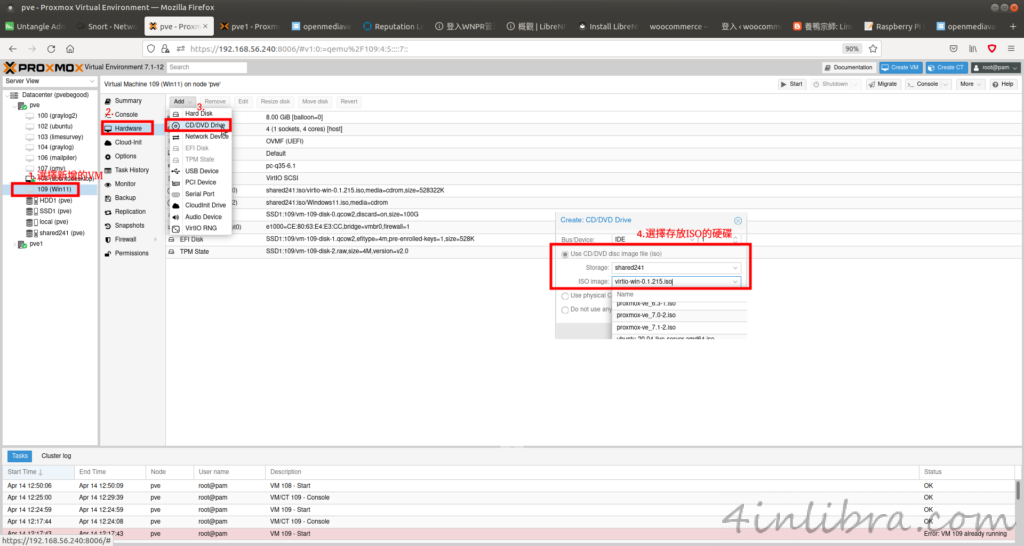Viewport: 1024px width, 546px height.
Task: Click the Create VM button
Action: click(x=900, y=67)
